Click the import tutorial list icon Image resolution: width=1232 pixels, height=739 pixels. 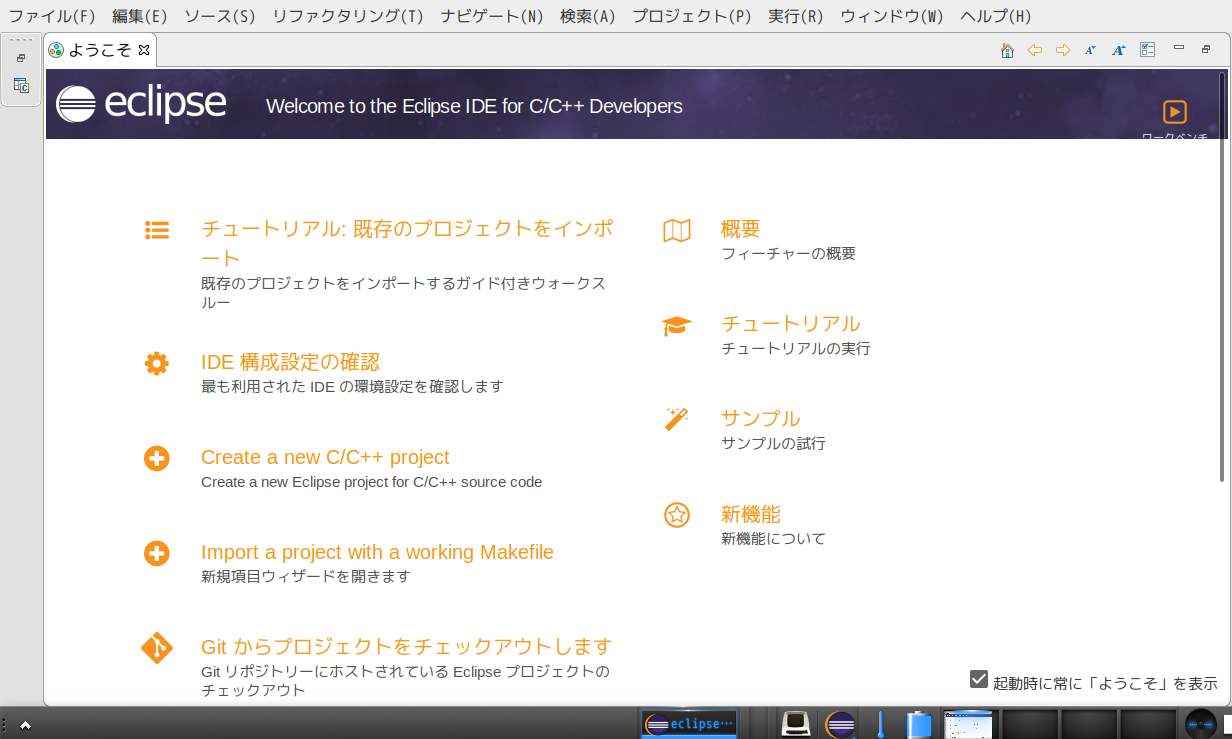point(157,230)
